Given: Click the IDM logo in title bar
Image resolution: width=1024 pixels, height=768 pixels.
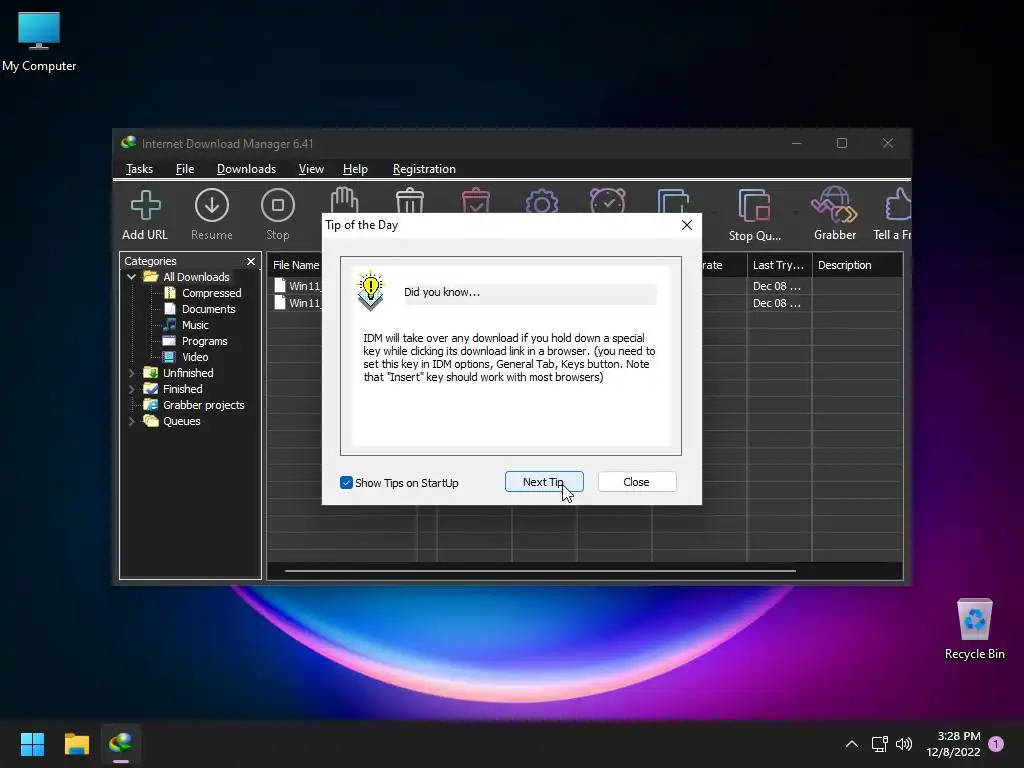Looking at the screenshot, I should (129, 143).
